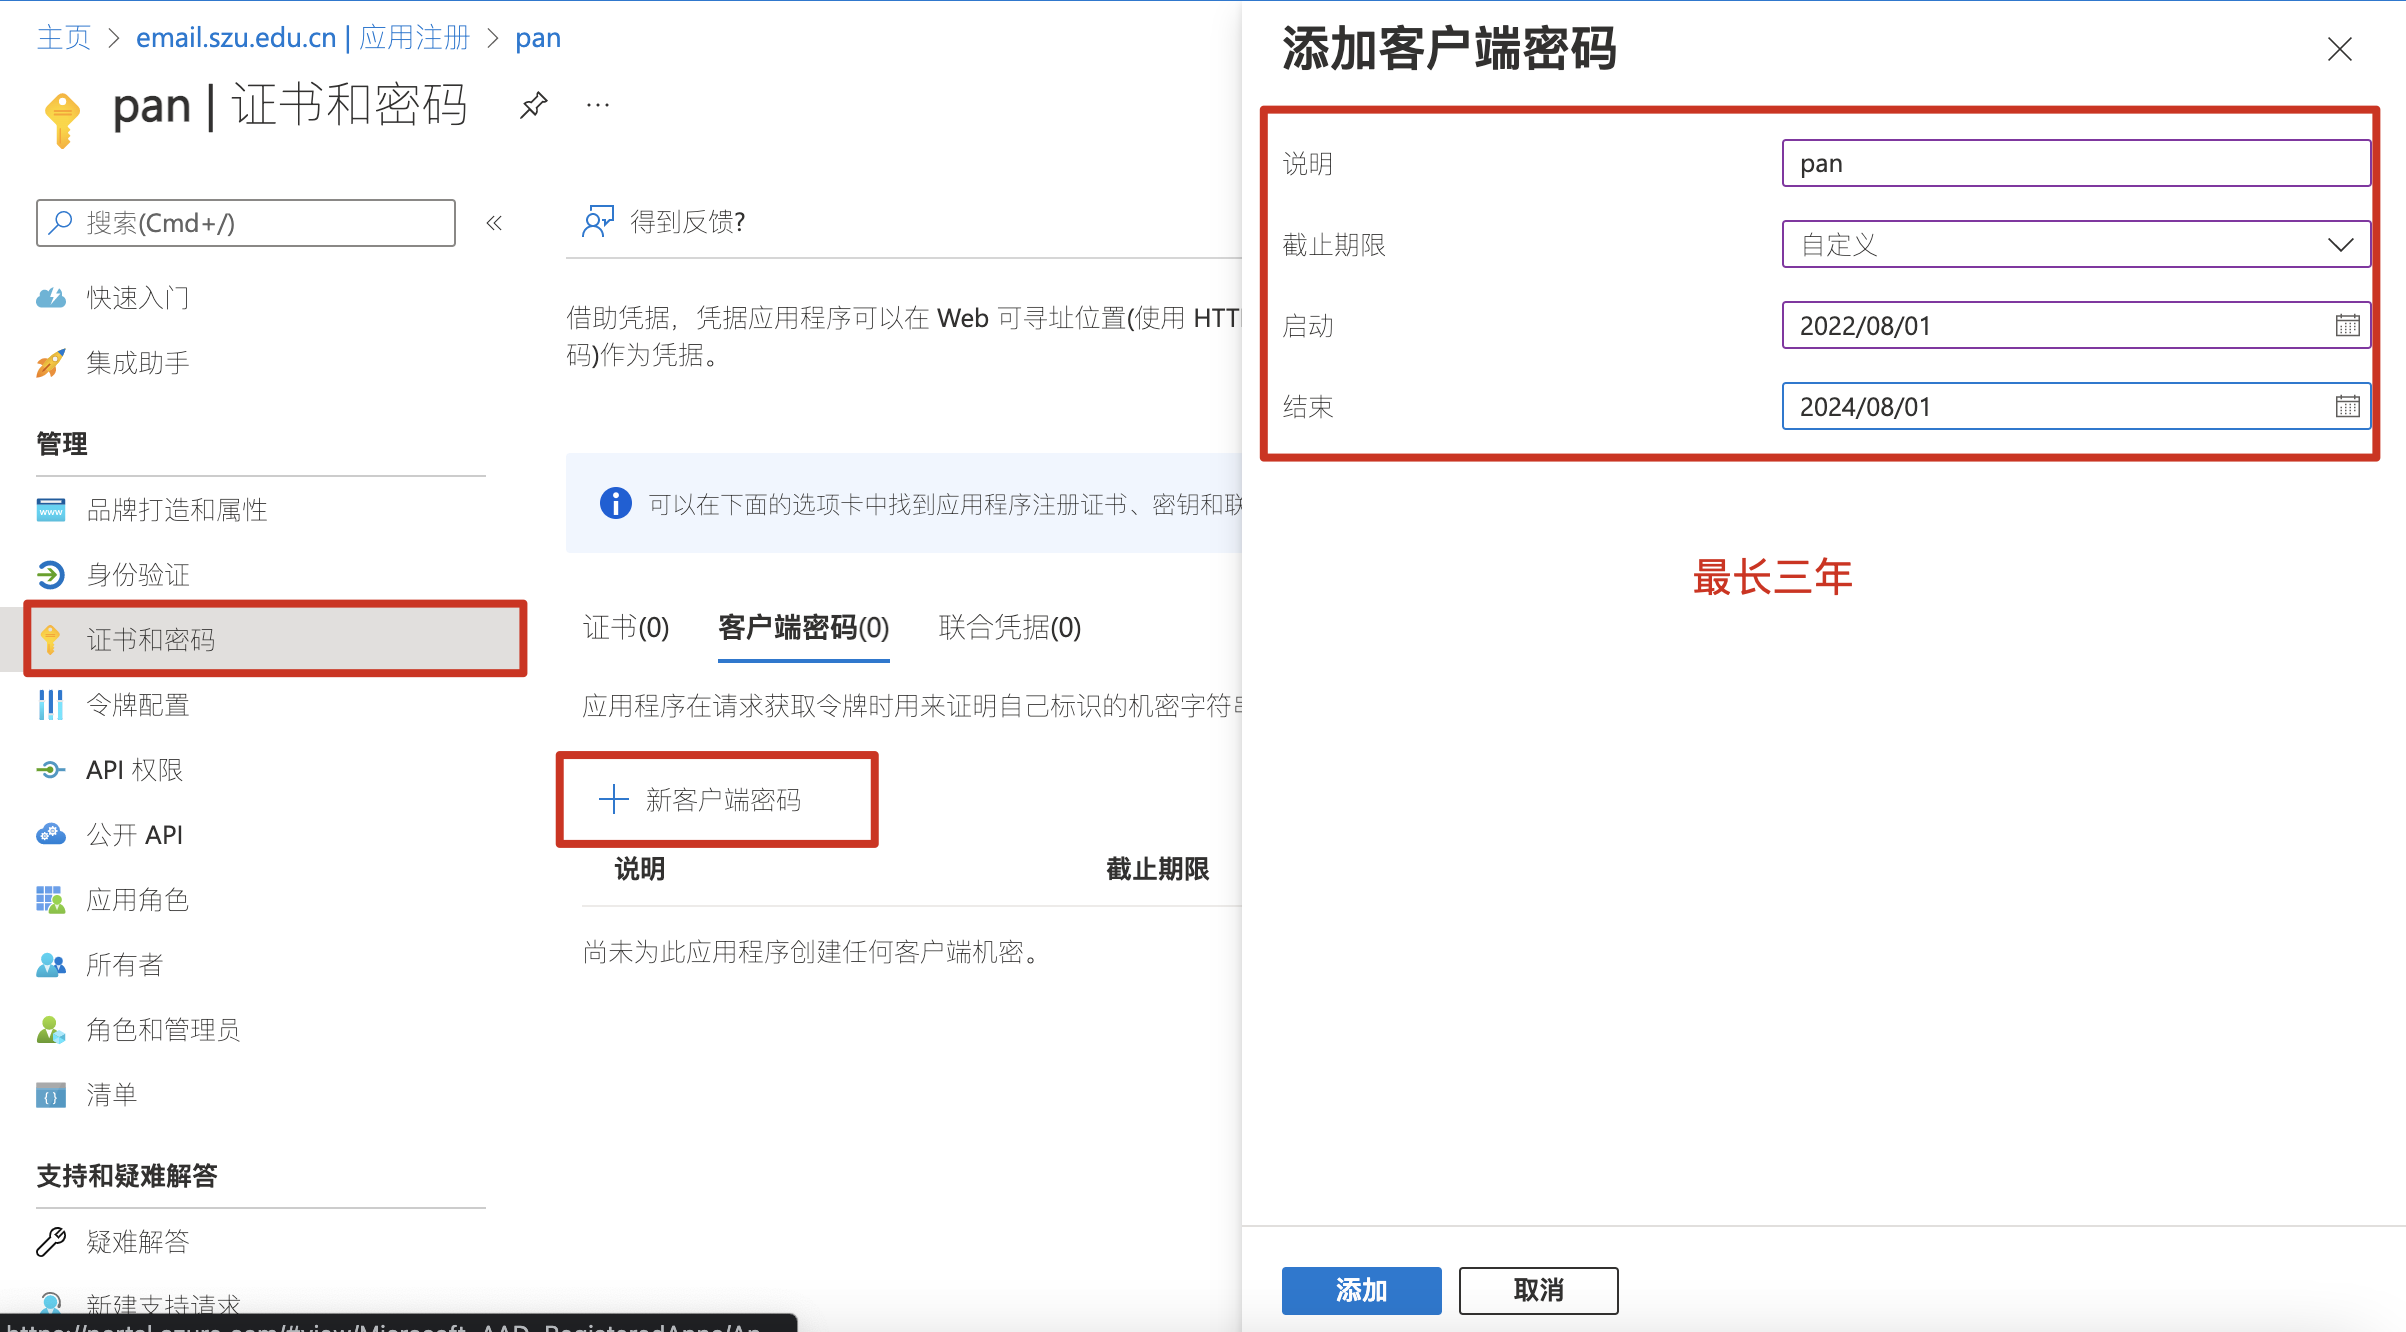2406x1332 pixels.
Task: Click the feedback person icon
Action: pyautogui.click(x=598, y=221)
